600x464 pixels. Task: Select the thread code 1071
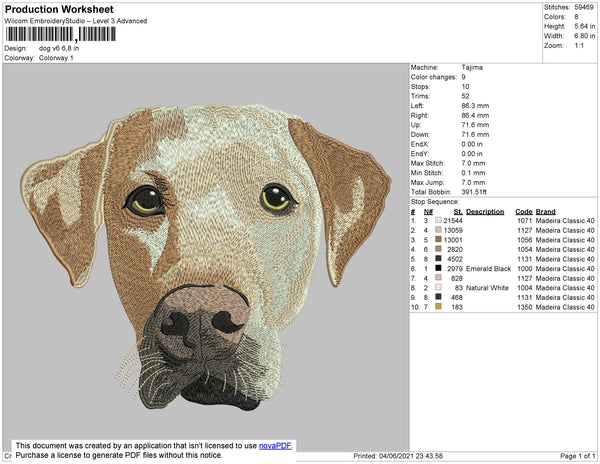(525, 221)
